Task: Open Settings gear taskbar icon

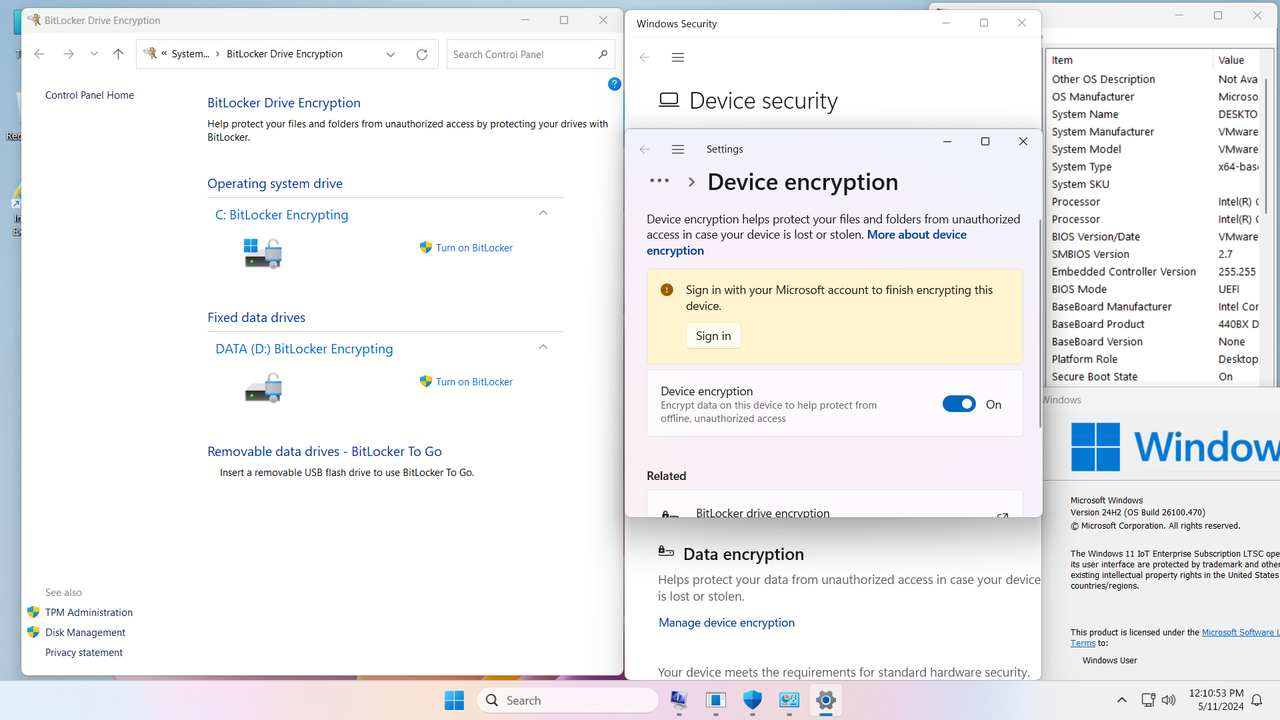Action: [825, 700]
